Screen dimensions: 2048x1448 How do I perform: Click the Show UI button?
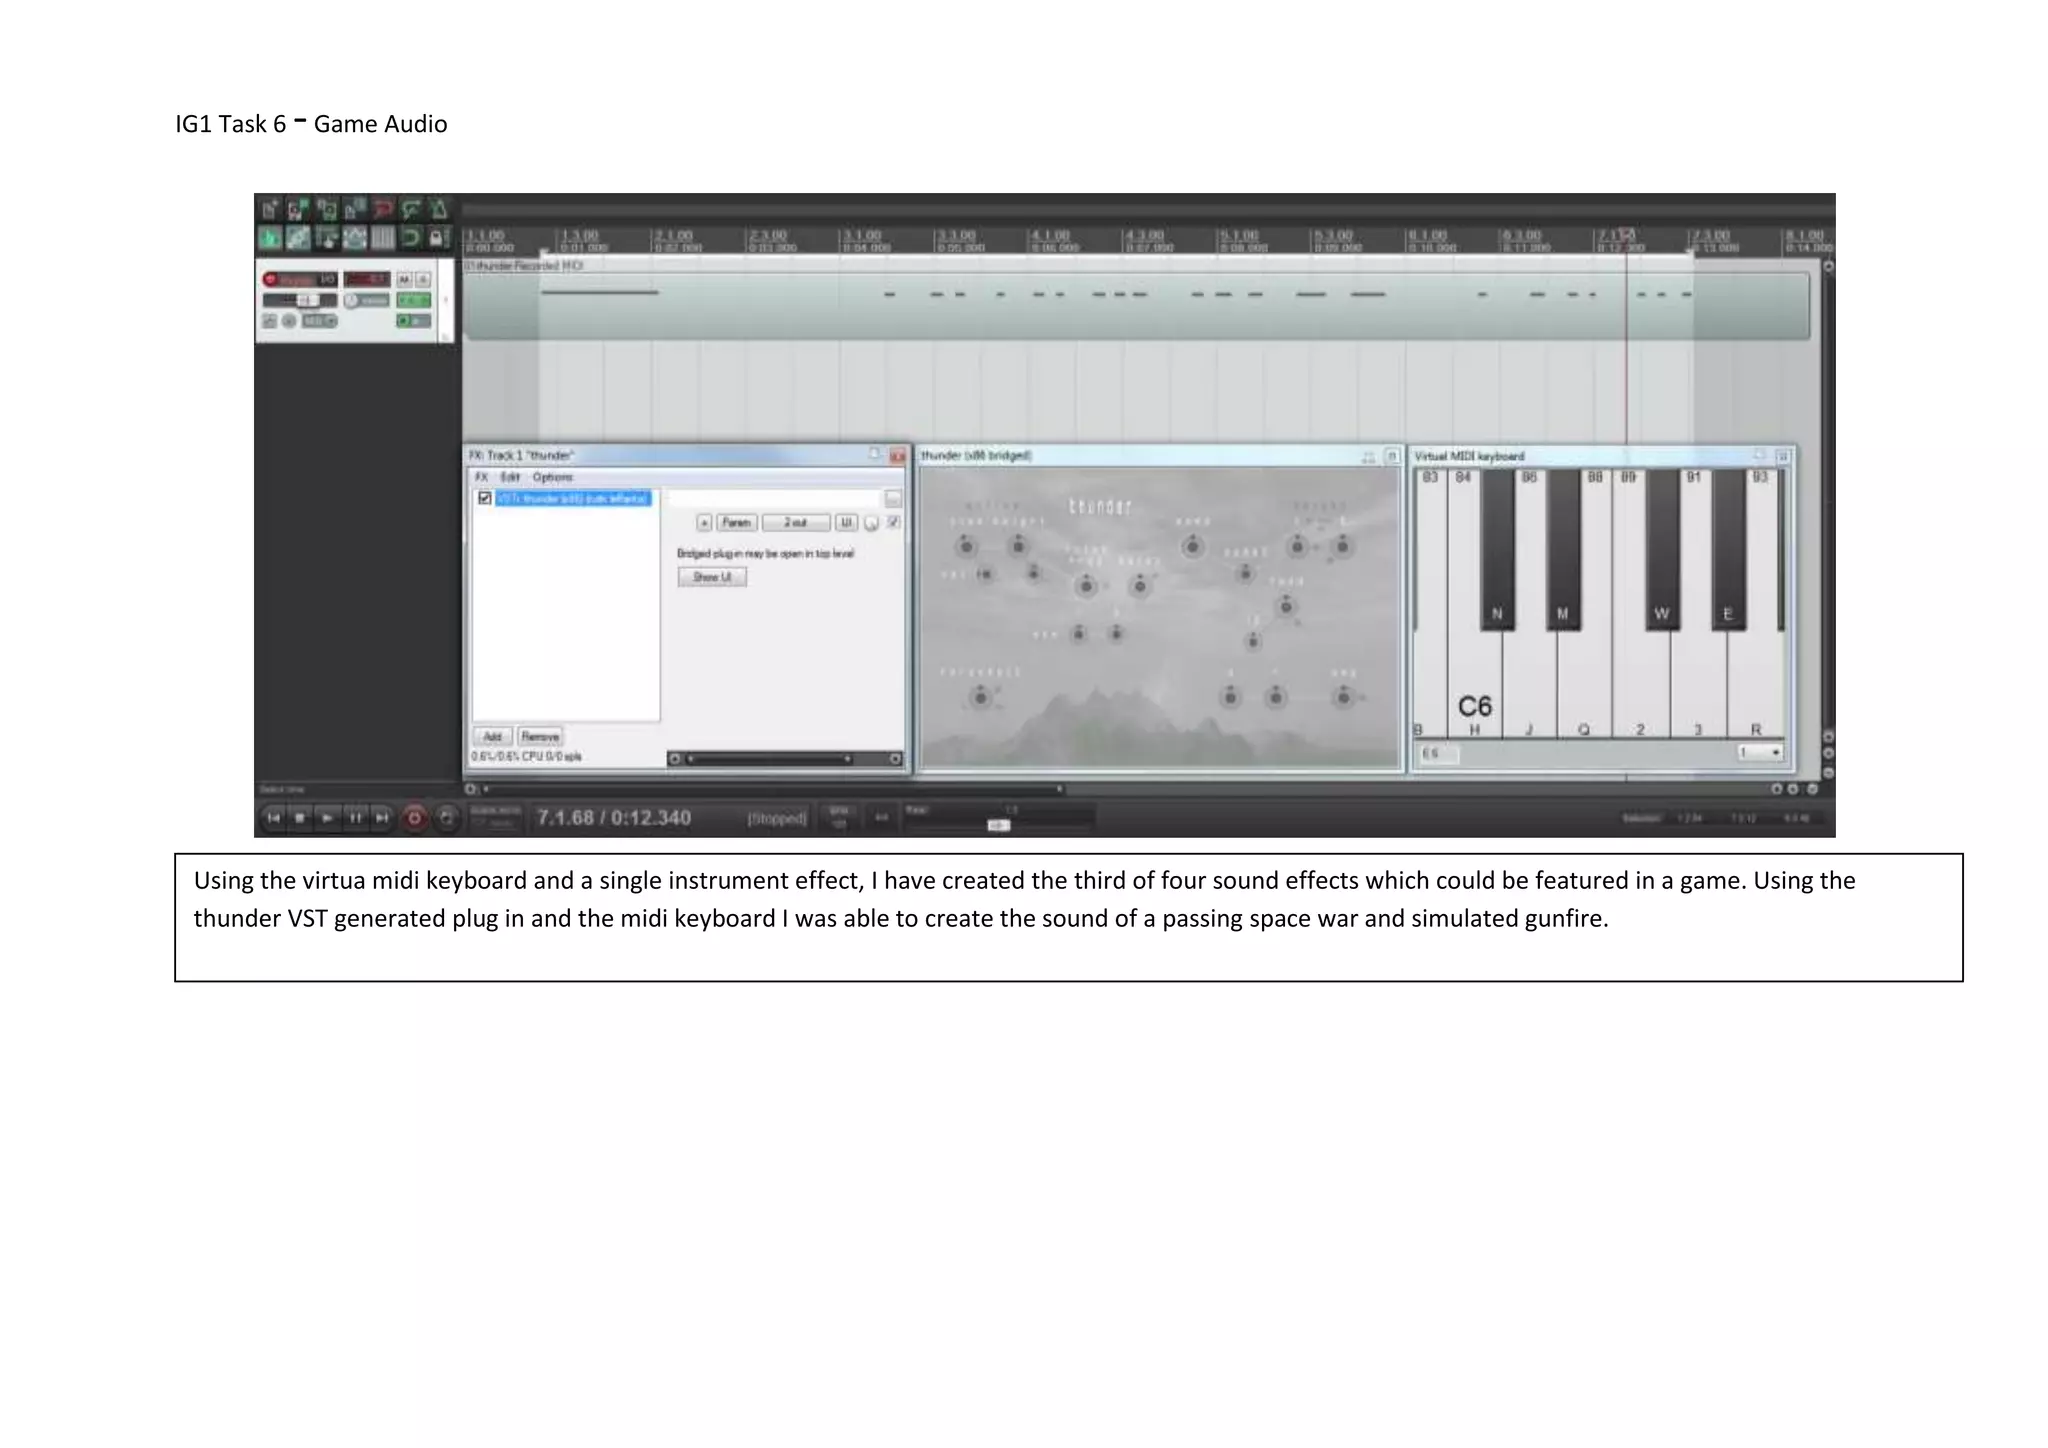[x=712, y=577]
